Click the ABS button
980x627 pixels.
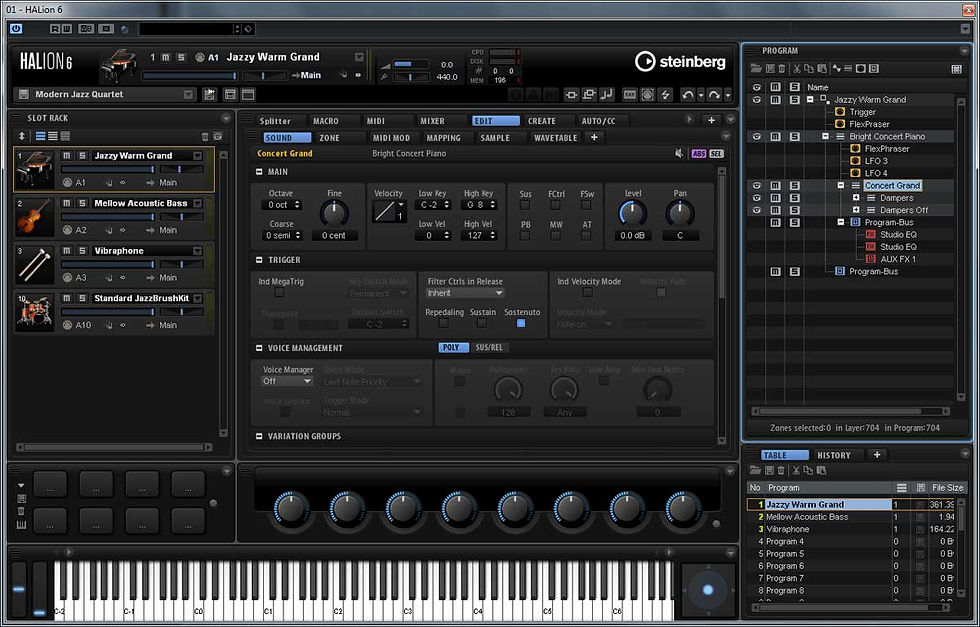pyautogui.click(x=698, y=154)
